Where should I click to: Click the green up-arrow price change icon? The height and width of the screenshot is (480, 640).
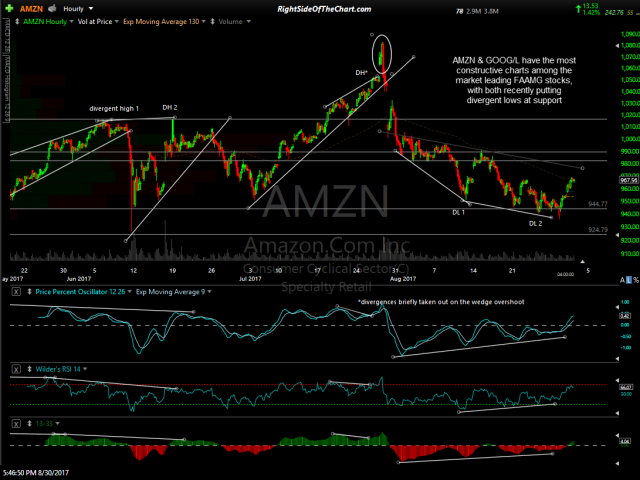tap(578, 9)
